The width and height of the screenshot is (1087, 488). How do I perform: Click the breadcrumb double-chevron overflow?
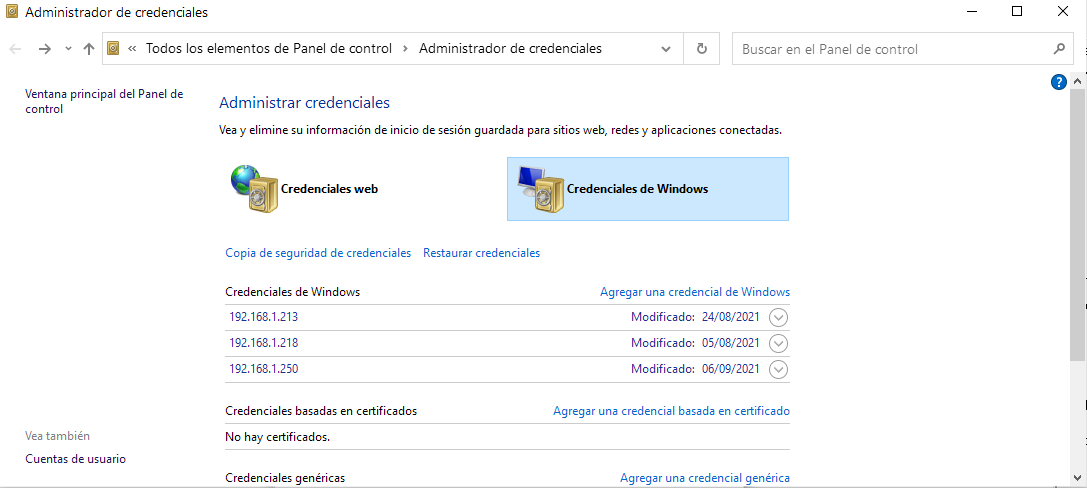132,49
